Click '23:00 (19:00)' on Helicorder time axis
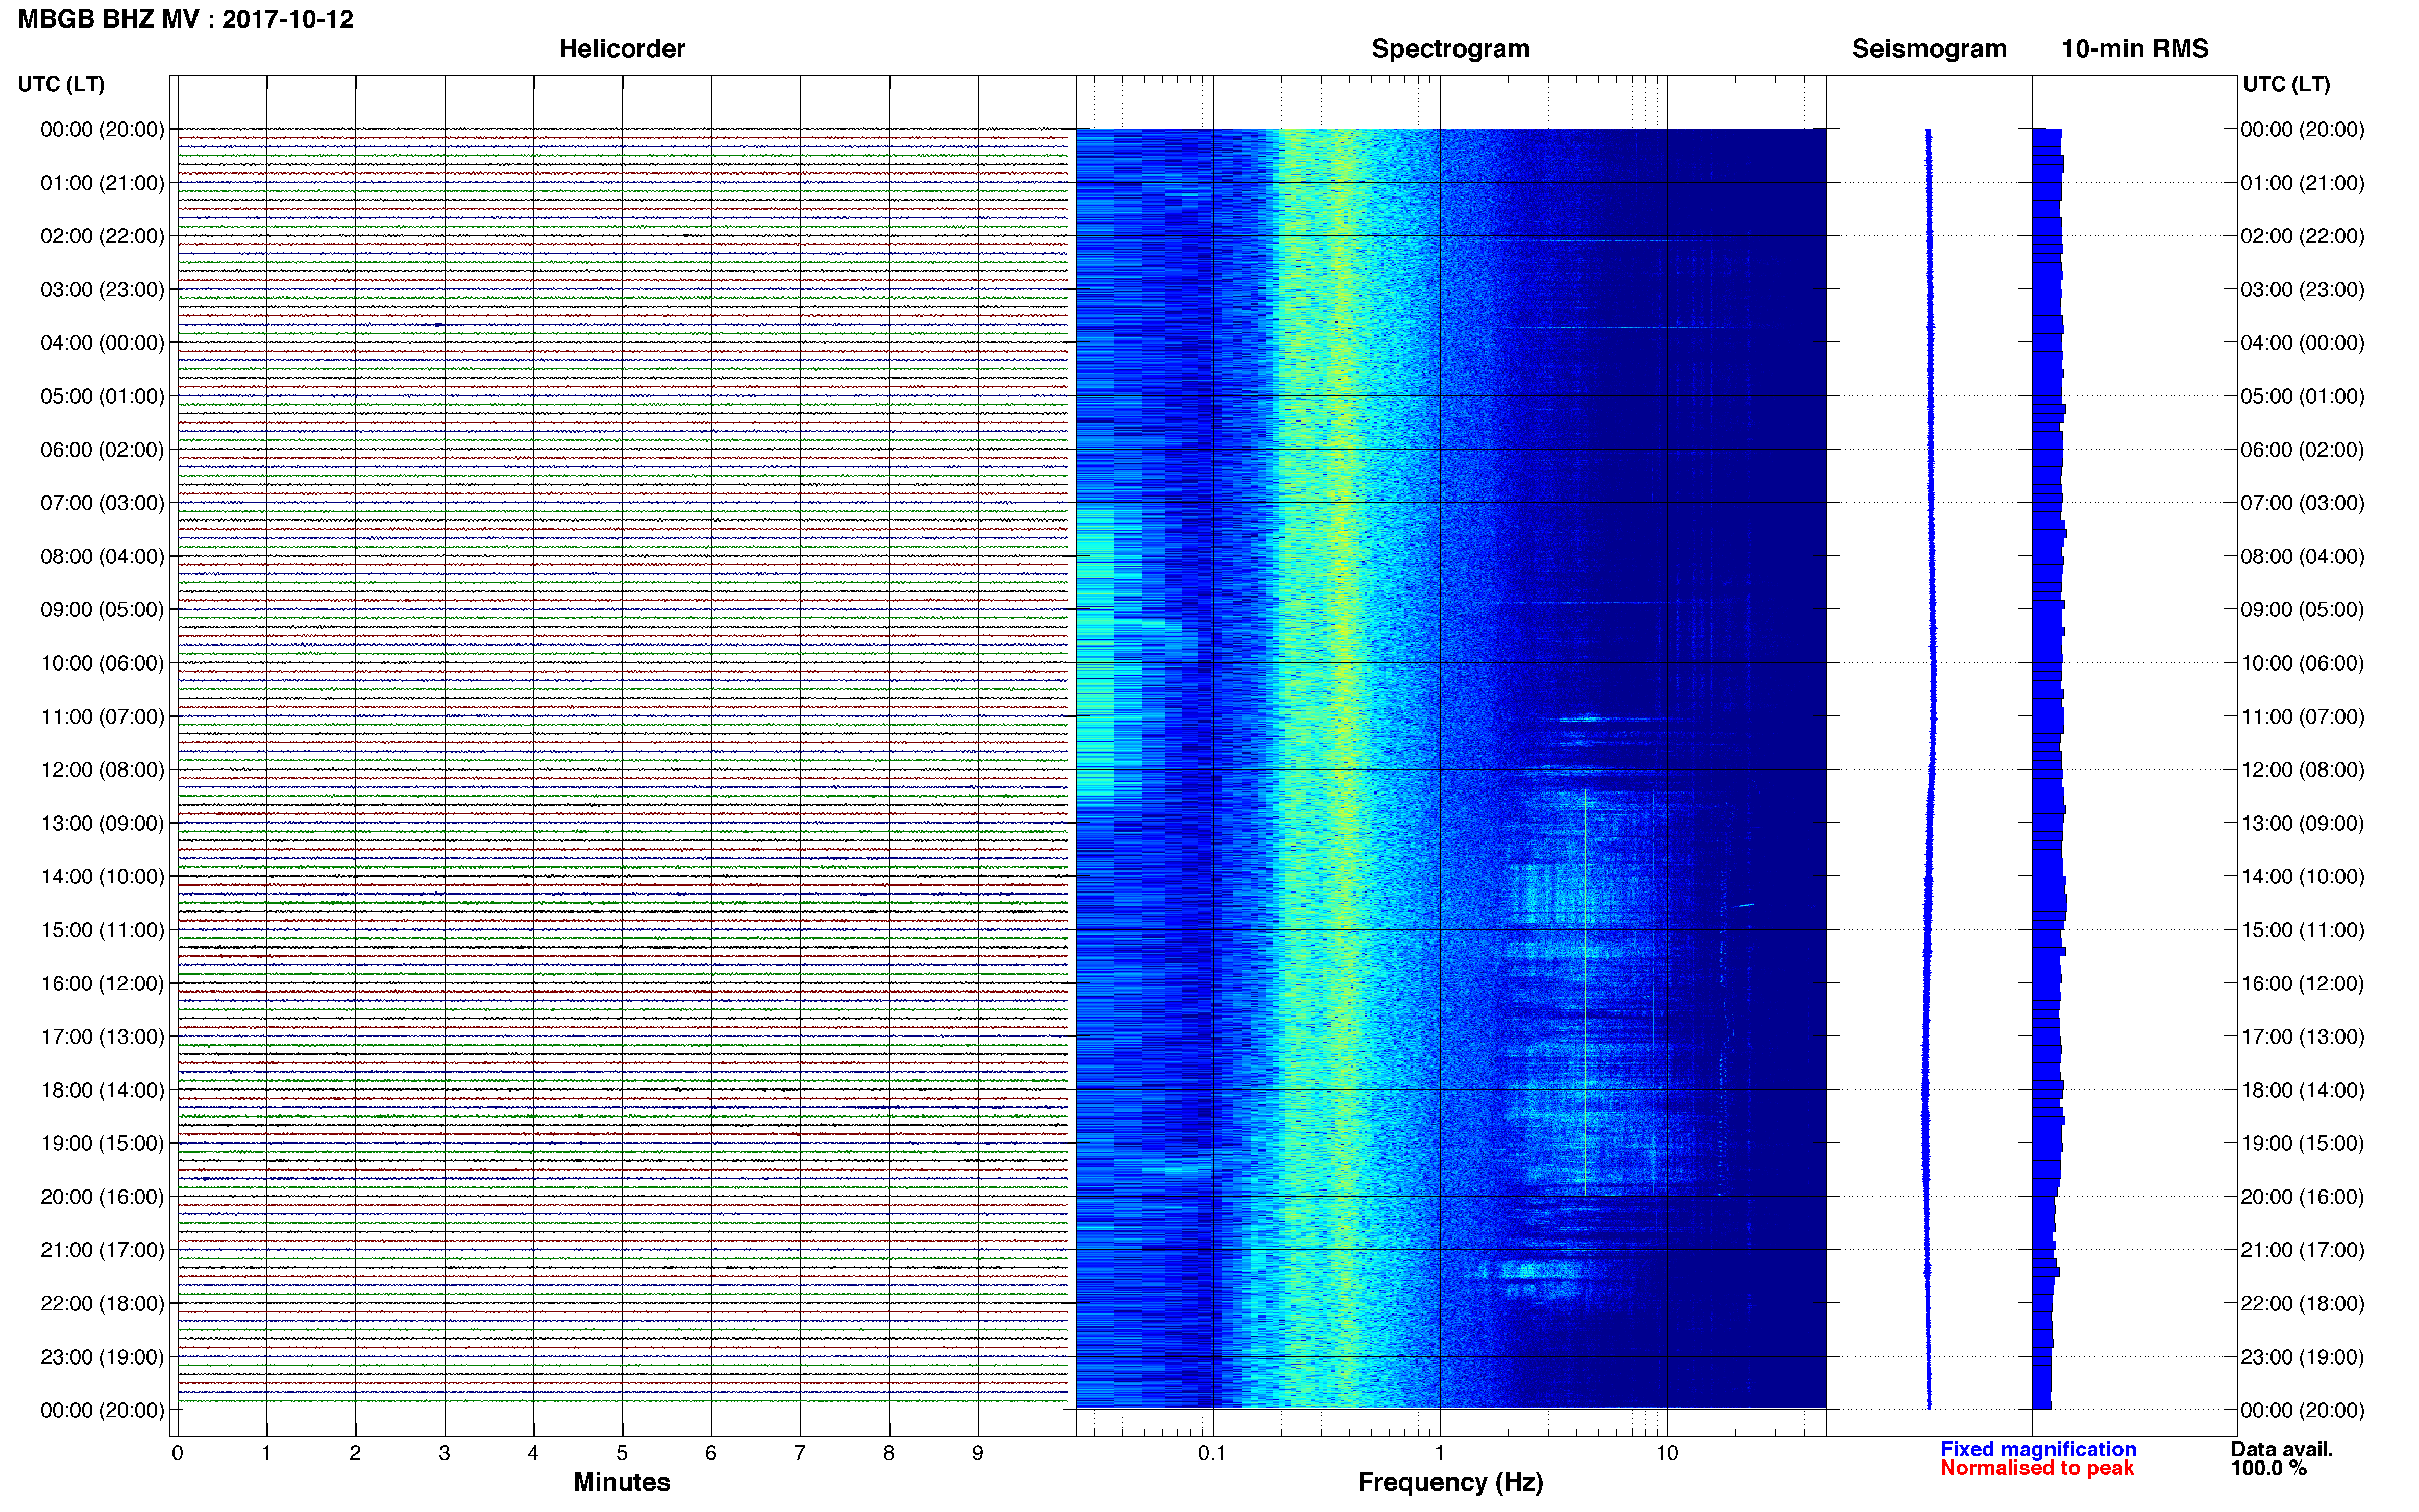Viewport: 2419px width, 1512px height. [102, 1357]
